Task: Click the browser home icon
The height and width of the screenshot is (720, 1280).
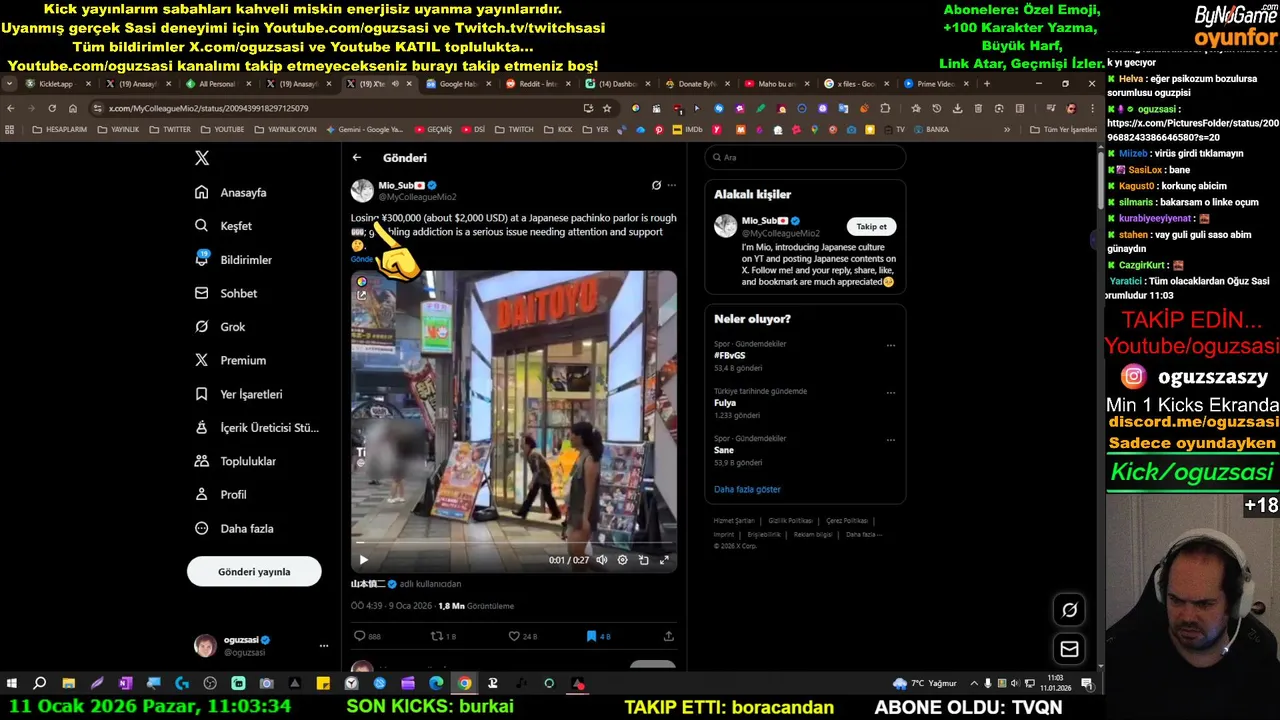Action: click(73, 108)
